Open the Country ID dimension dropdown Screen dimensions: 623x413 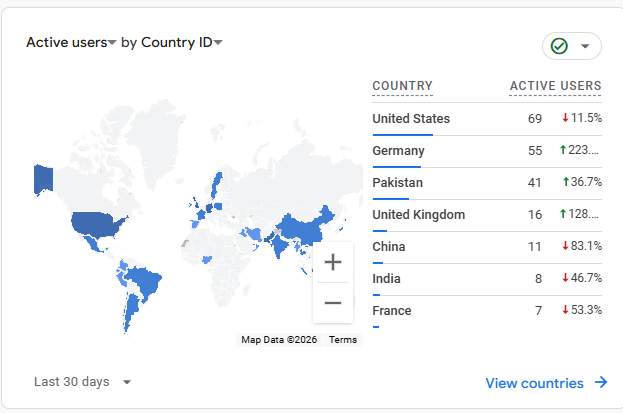(182, 42)
